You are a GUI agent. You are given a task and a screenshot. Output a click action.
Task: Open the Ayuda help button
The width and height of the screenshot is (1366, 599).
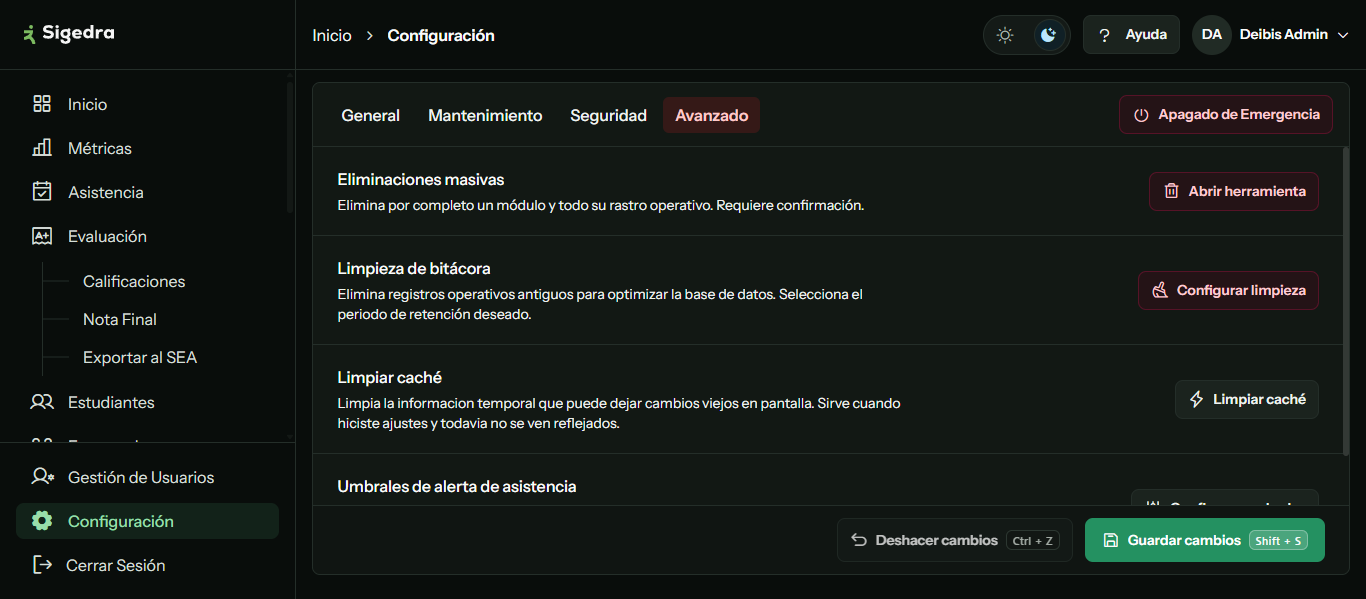pyautogui.click(x=1131, y=35)
